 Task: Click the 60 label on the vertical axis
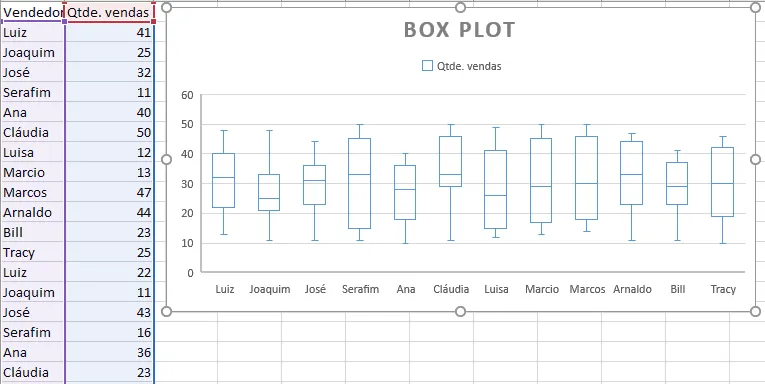pos(187,95)
